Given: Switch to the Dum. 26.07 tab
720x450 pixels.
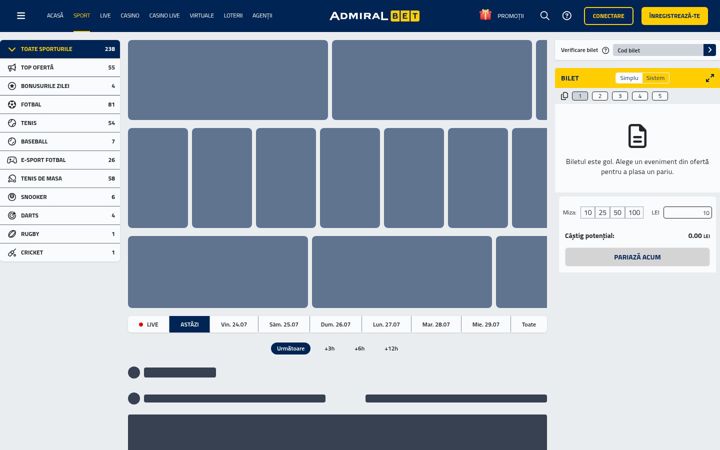Looking at the screenshot, I should pos(336,324).
